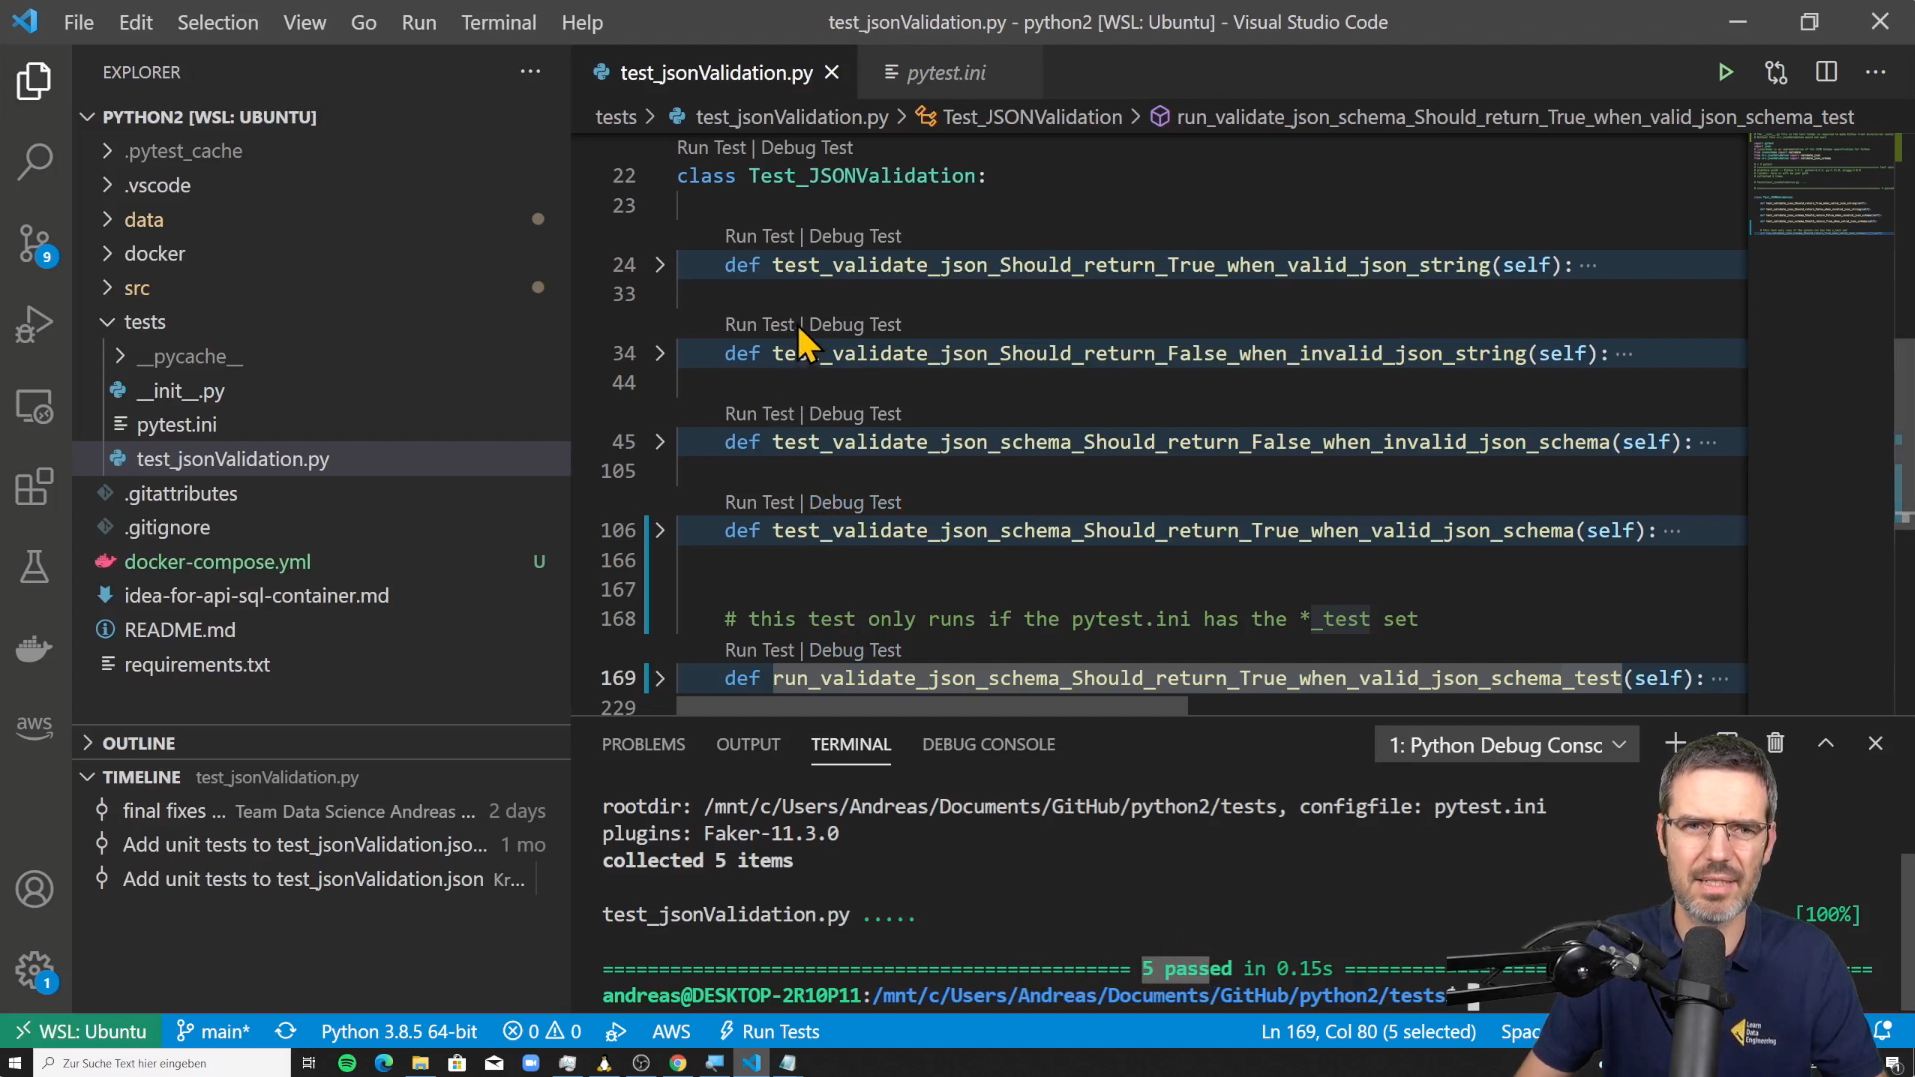Unfold code at line 106
The width and height of the screenshot is (1915, 1077).
coord(660,530)
